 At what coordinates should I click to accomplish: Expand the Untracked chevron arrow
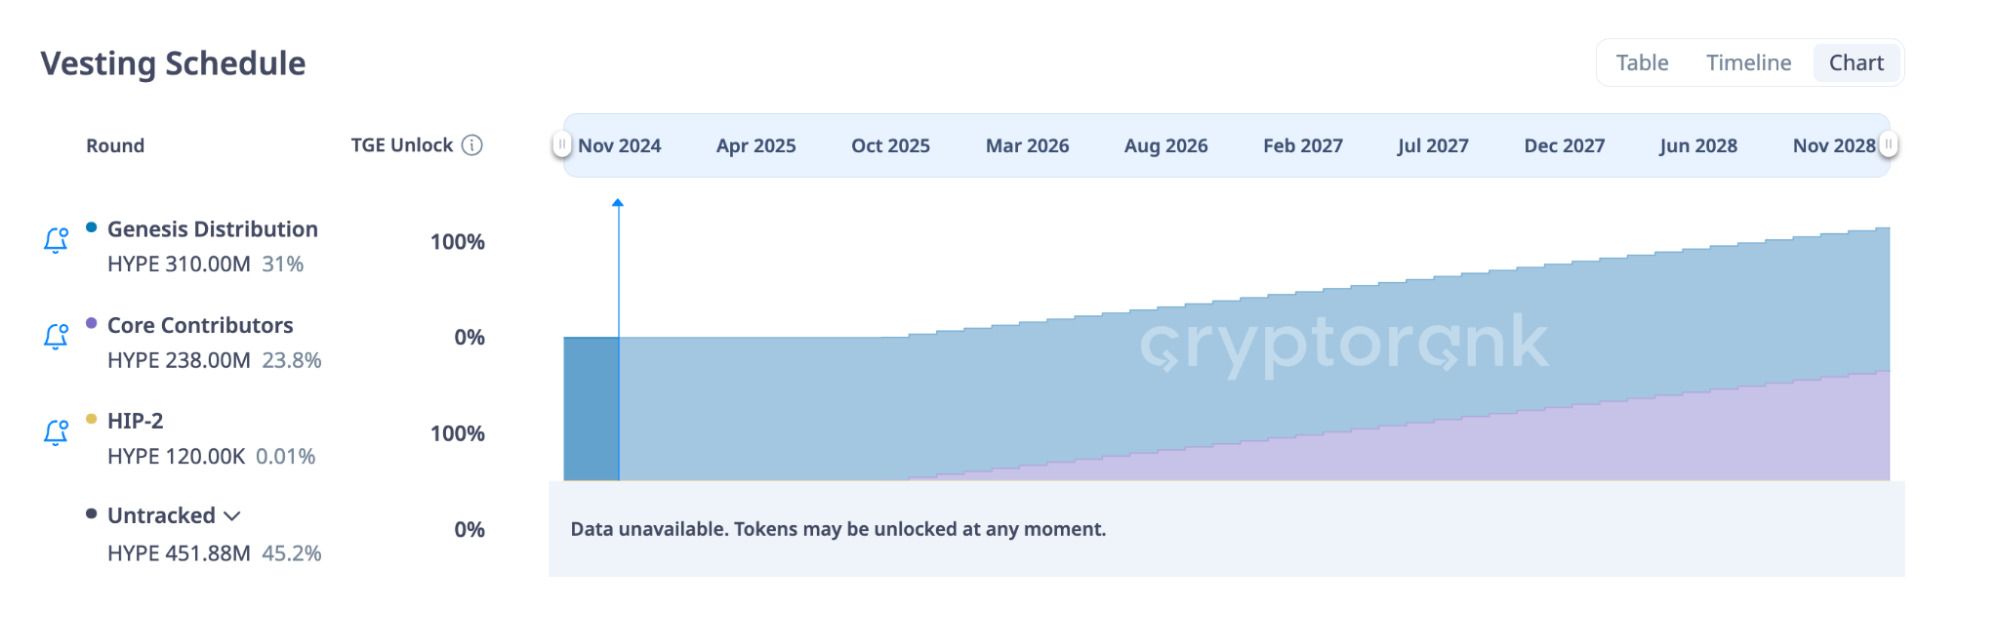point(232,516)
